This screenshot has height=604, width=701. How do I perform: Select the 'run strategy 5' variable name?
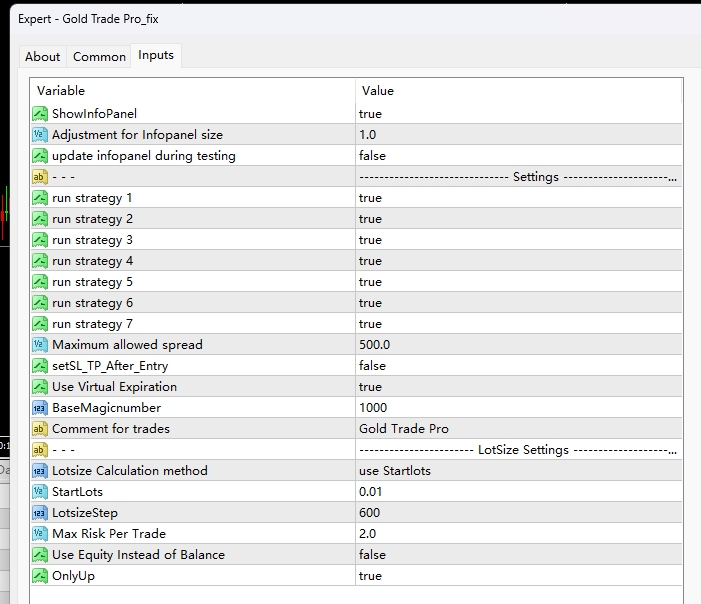click(x=93, y=282)
